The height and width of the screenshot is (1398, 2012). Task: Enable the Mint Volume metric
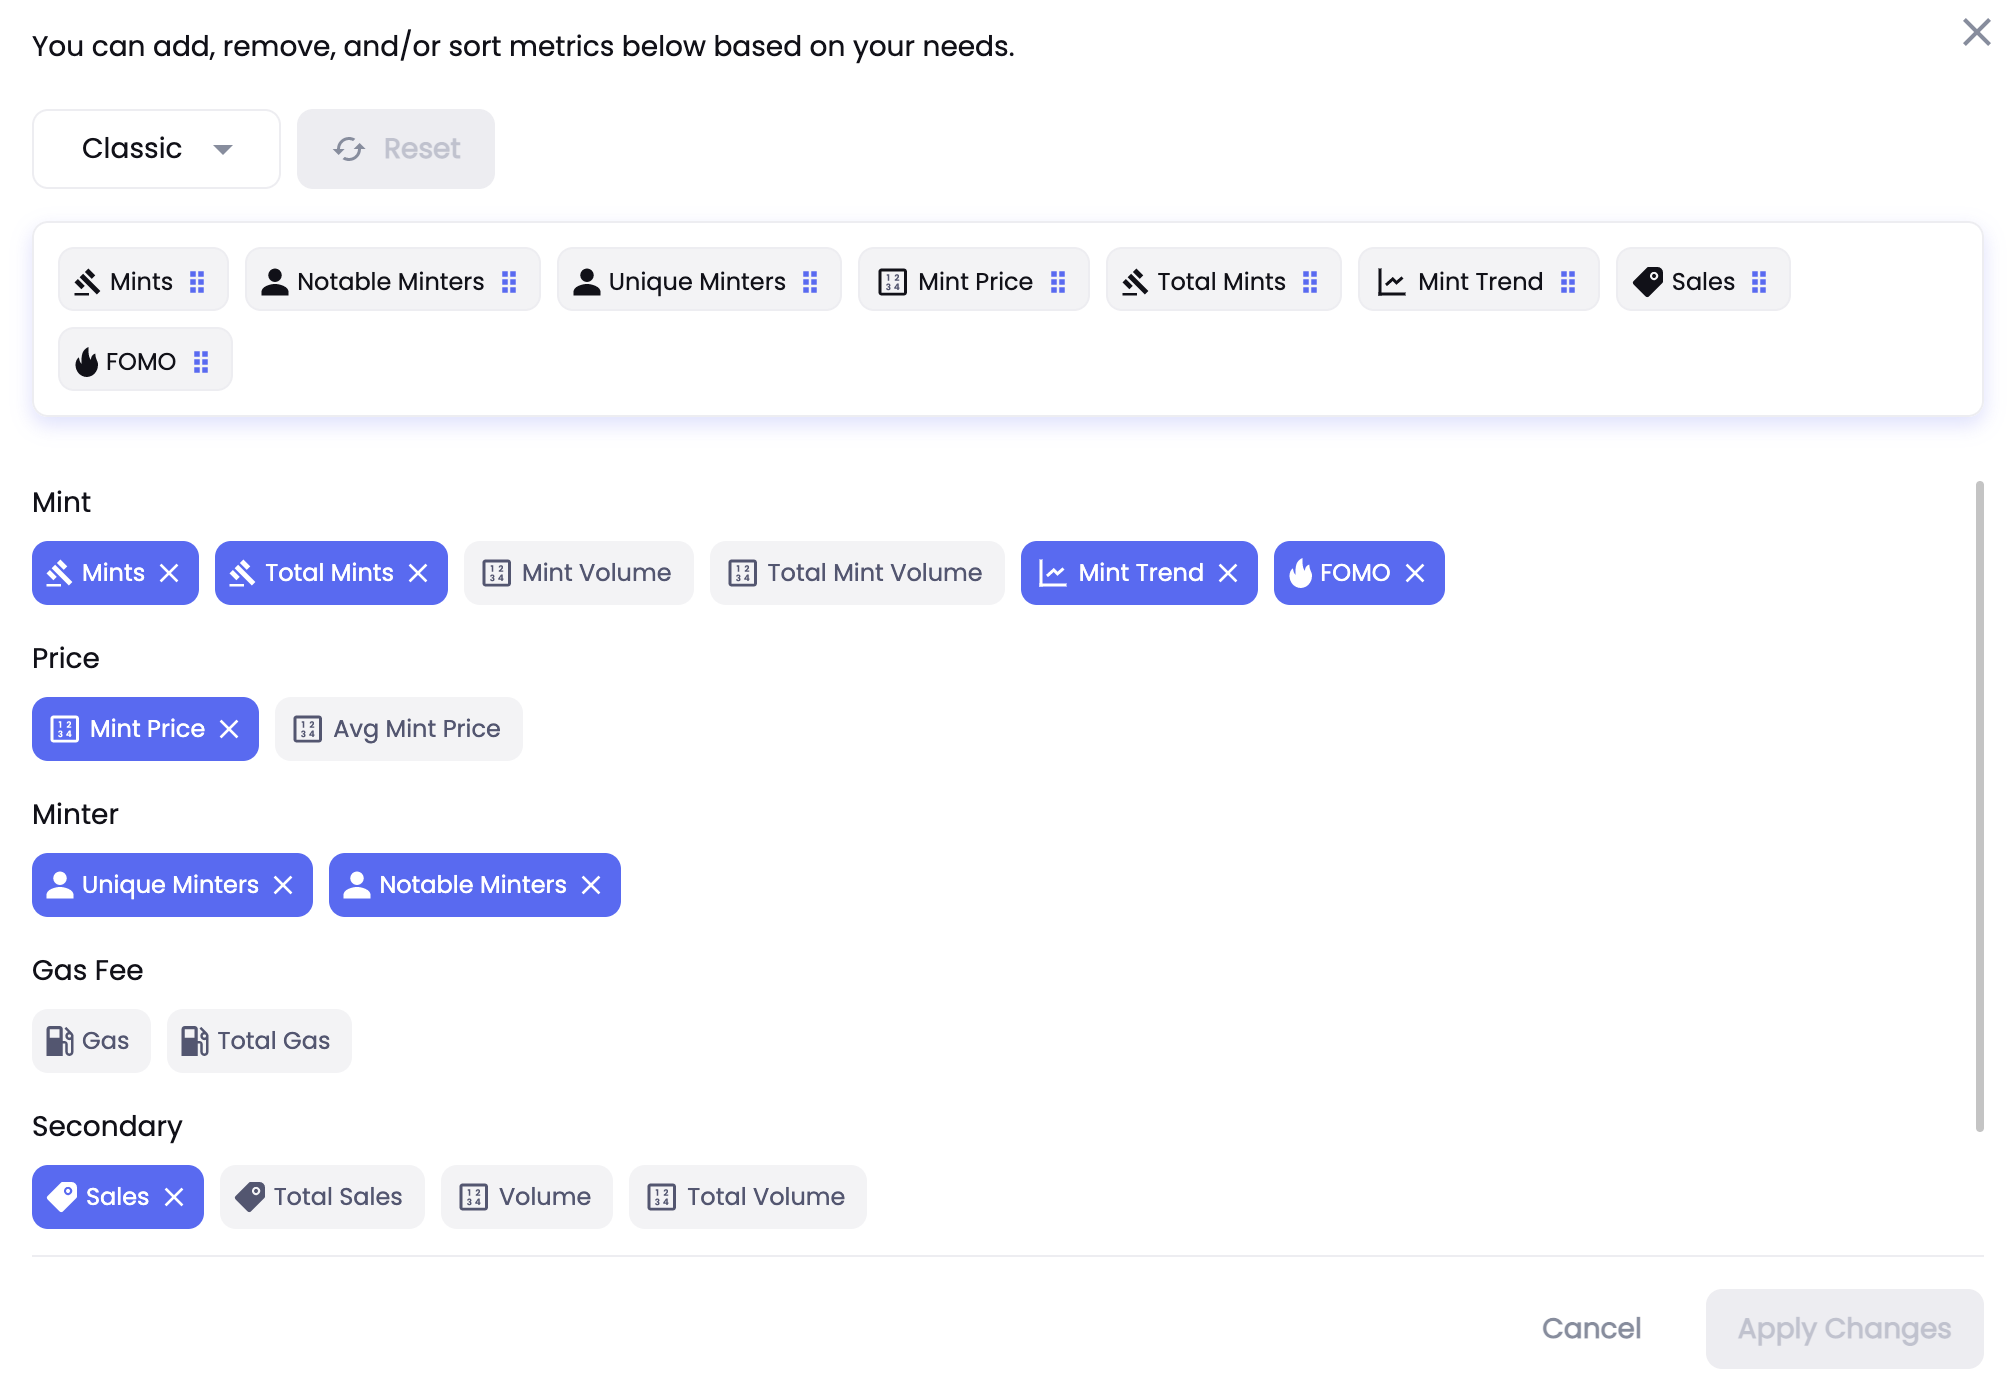(578, 573)
